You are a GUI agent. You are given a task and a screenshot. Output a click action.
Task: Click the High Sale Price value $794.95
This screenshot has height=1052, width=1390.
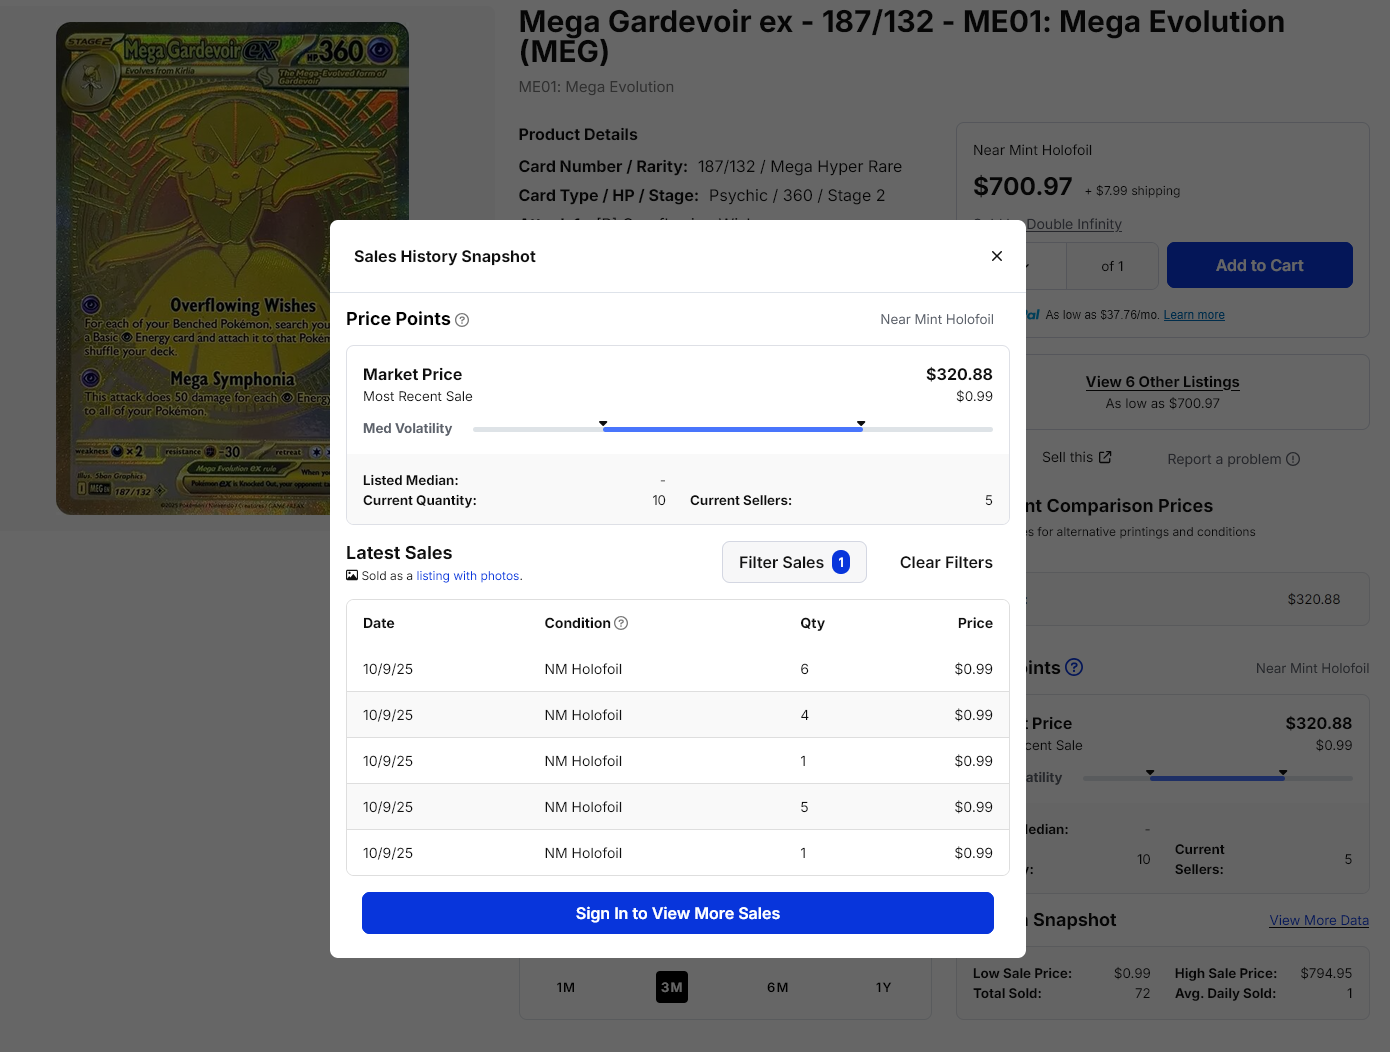1326,973
